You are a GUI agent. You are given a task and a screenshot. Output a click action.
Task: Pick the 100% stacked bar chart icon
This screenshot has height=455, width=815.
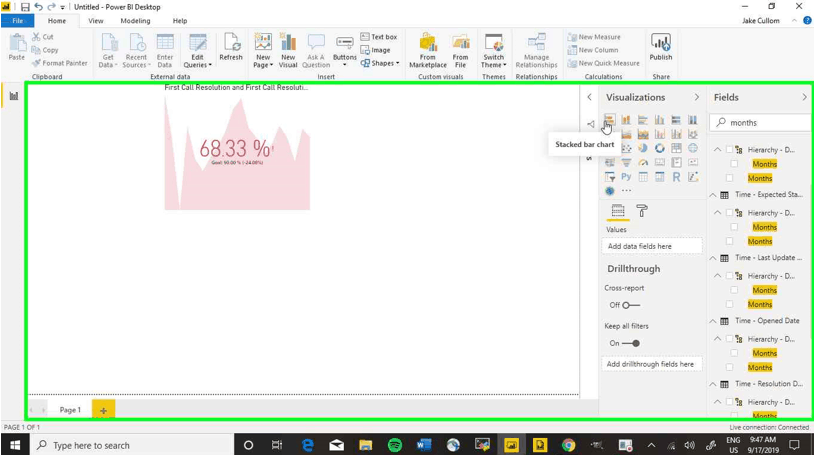pos(676,120)
